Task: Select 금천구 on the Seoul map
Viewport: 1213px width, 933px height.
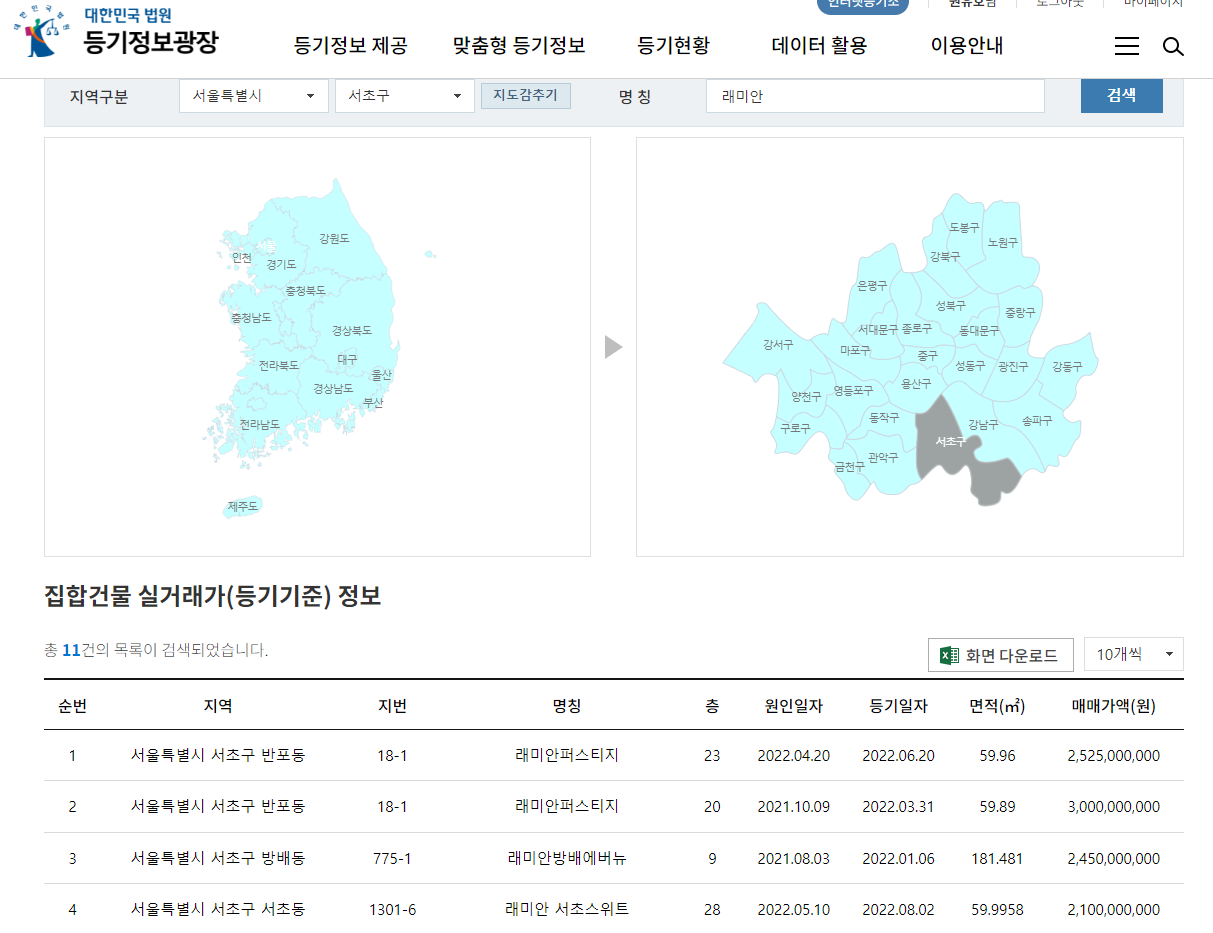Action: 849,467
